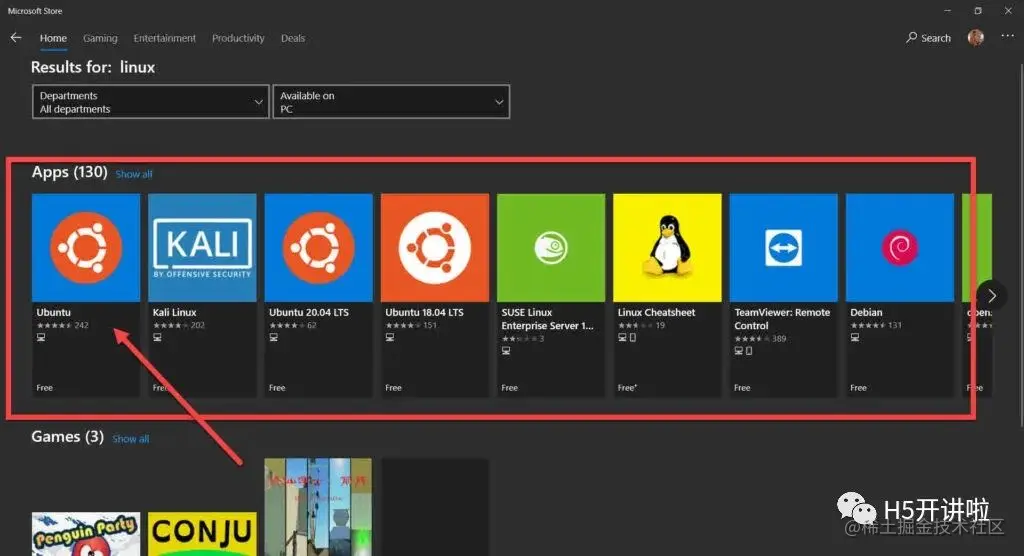Open the three-dot more options menu
Image resolution: width=1024 pixels, height=556 pixels.
point(1008,37)
